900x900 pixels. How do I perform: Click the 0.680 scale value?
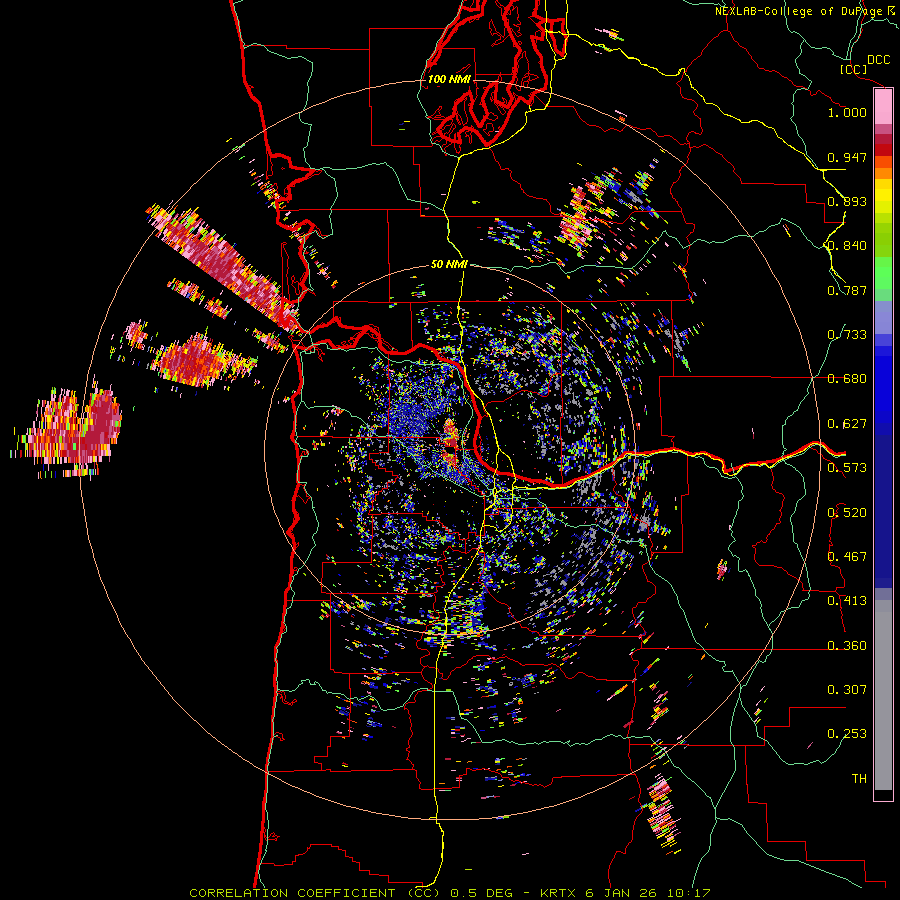point(847,379)
